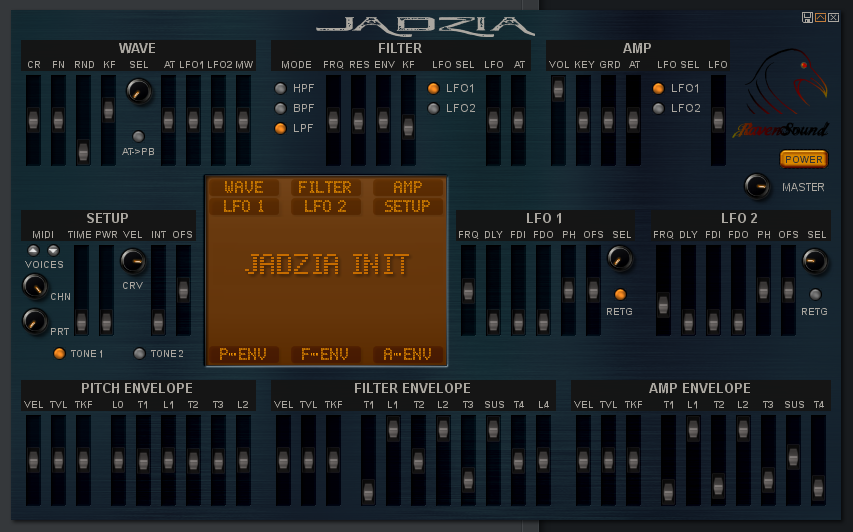Toggle the AT>PB switch in WAVE
This screenshot has width=853, height=532.
tap(138, 136)
